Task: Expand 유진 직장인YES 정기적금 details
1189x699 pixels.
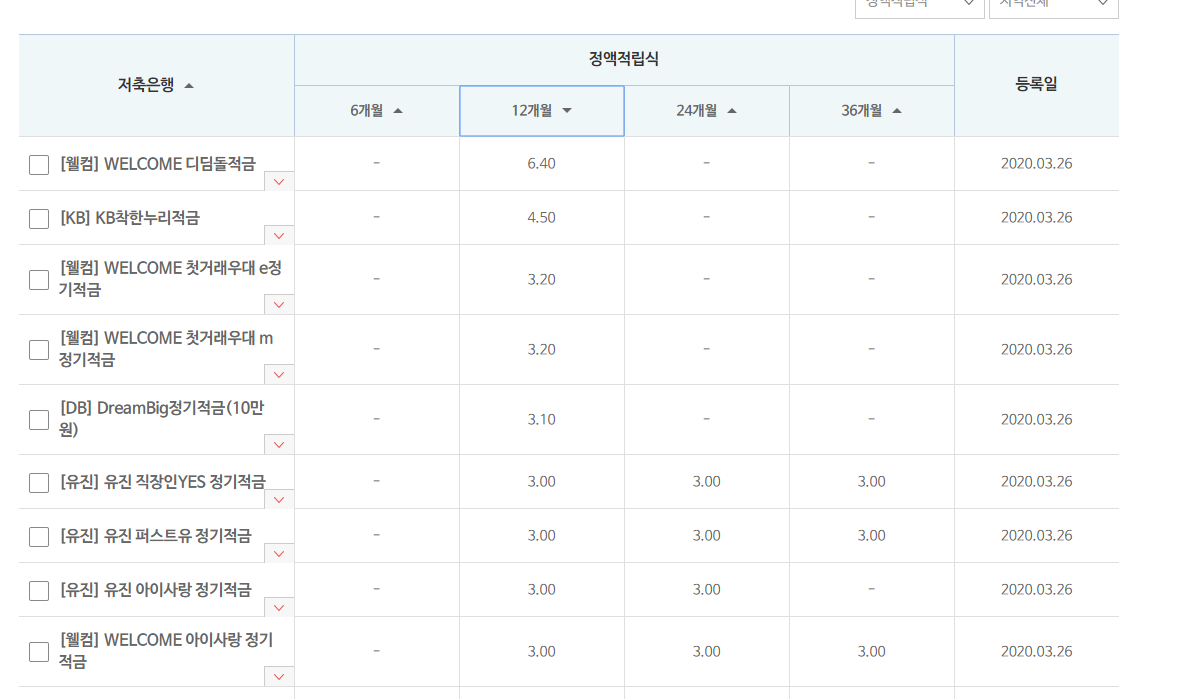Action: tap(279, 500)
